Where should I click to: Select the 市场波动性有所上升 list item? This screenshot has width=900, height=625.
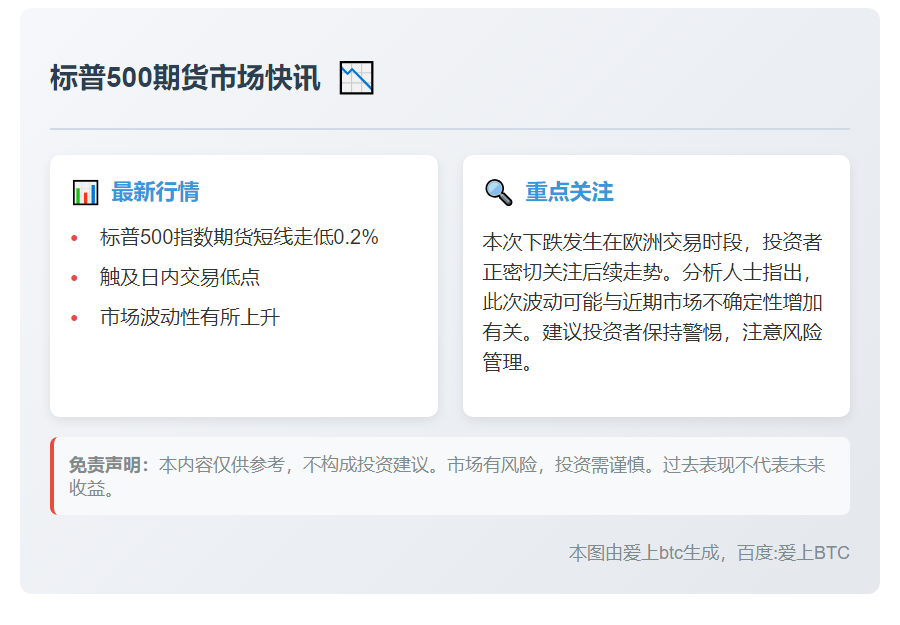(190, 318)
